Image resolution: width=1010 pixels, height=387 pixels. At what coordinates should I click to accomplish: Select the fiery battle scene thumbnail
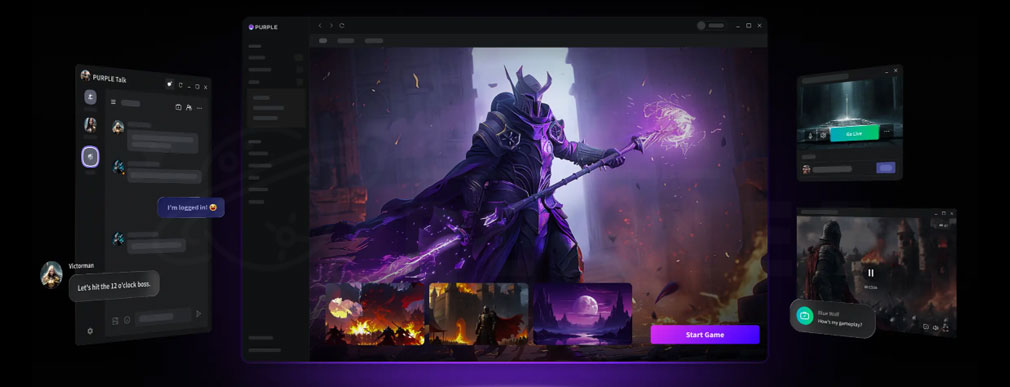[375, 314]
